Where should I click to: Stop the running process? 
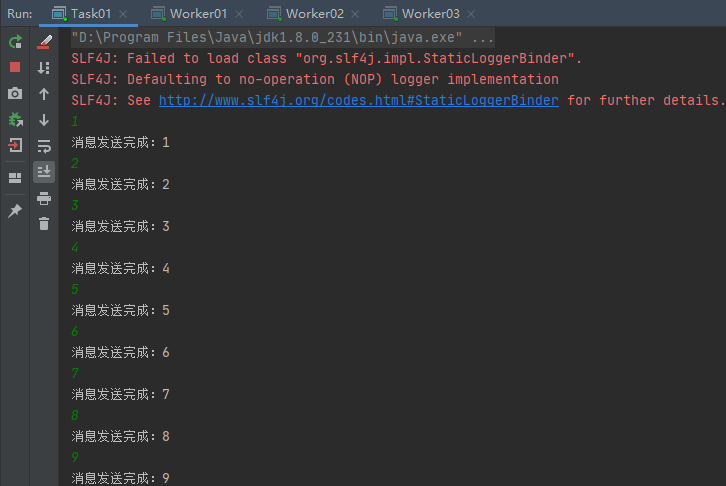coord(15,67)
